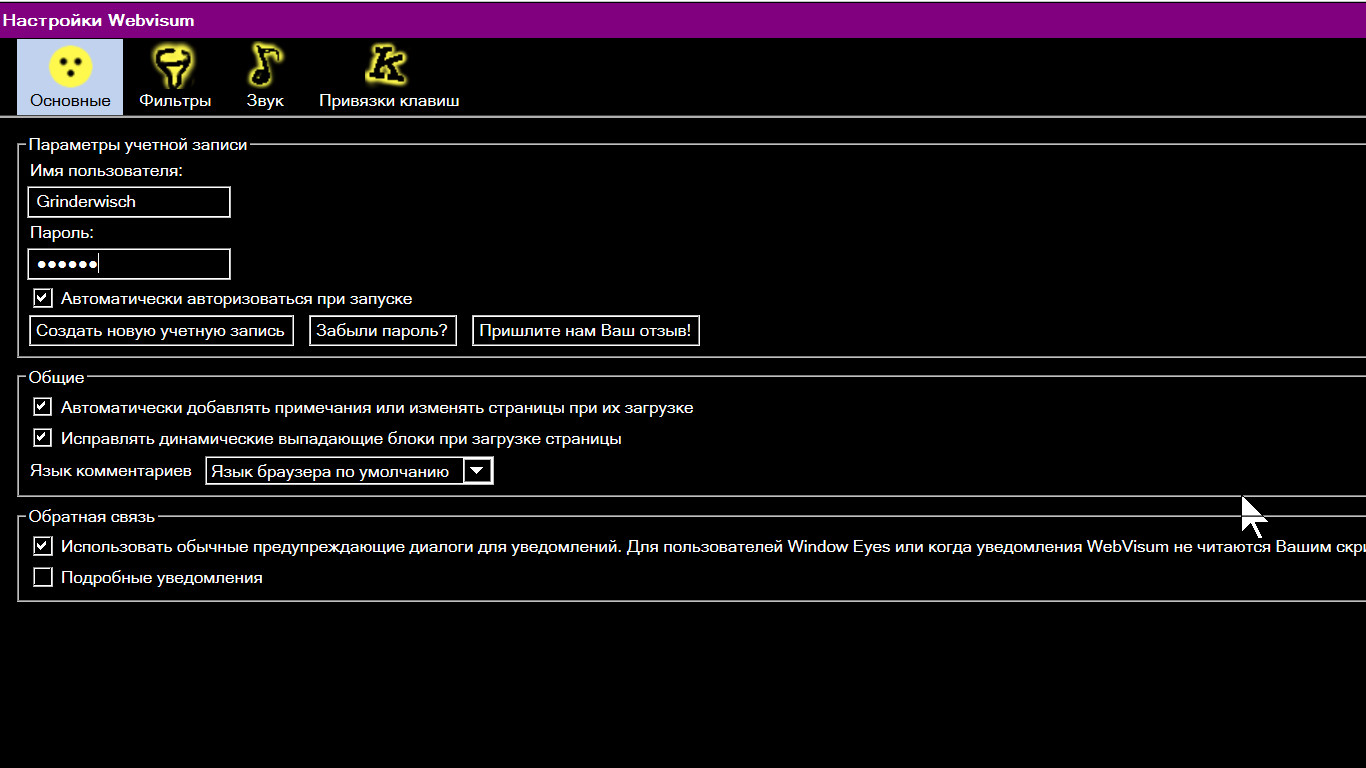The height and width of the screenshot is (768, 1366).
Task: Click the Забыли пароль? button
Action: (x=382, y=331)
